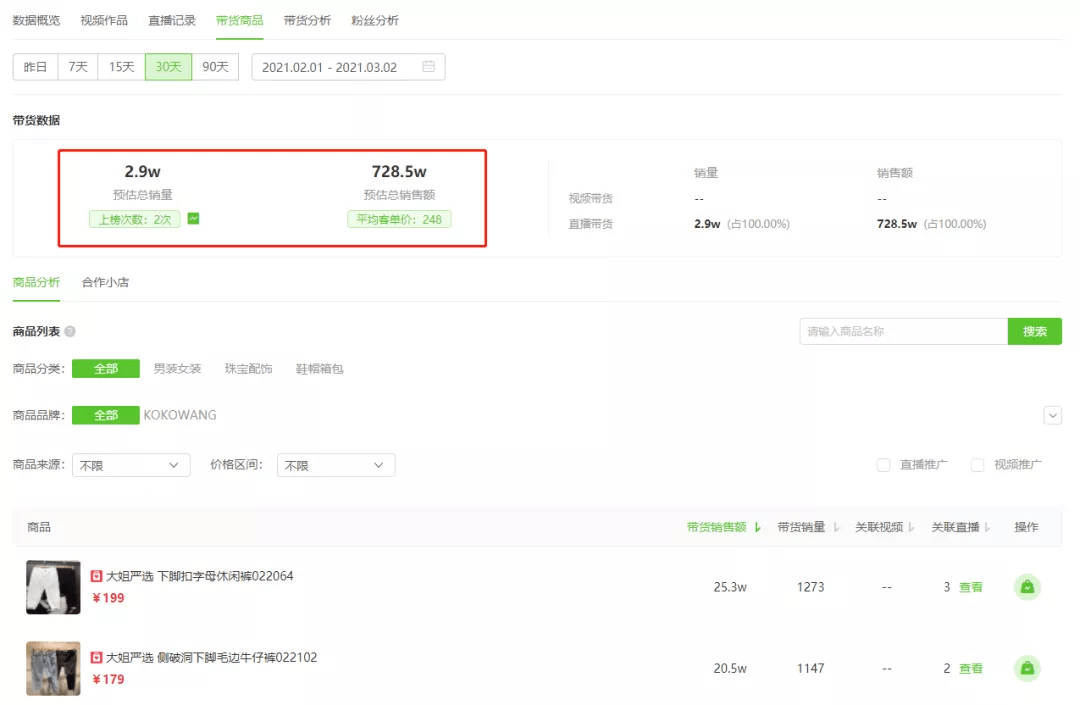The width and height of the screenshot is (1080, 705).
Task: Expand the brand list chevron
Action: [x=1052, y=416]
